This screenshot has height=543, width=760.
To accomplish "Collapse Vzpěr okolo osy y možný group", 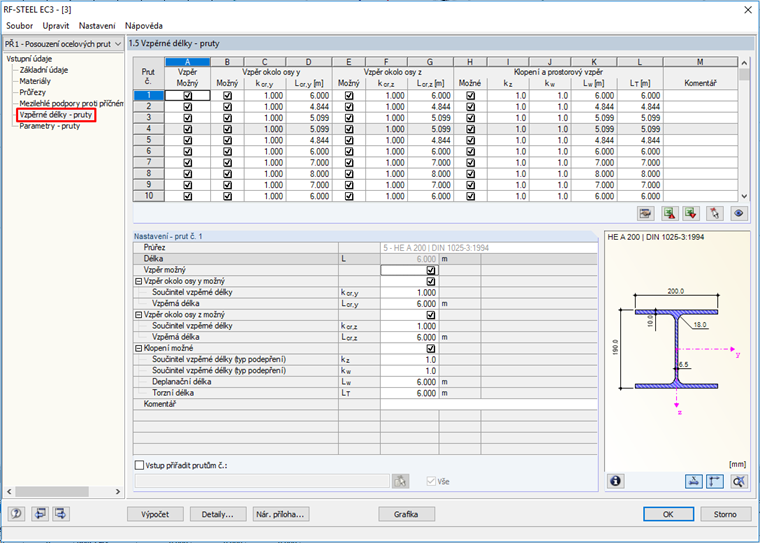I will coord(139,281).
